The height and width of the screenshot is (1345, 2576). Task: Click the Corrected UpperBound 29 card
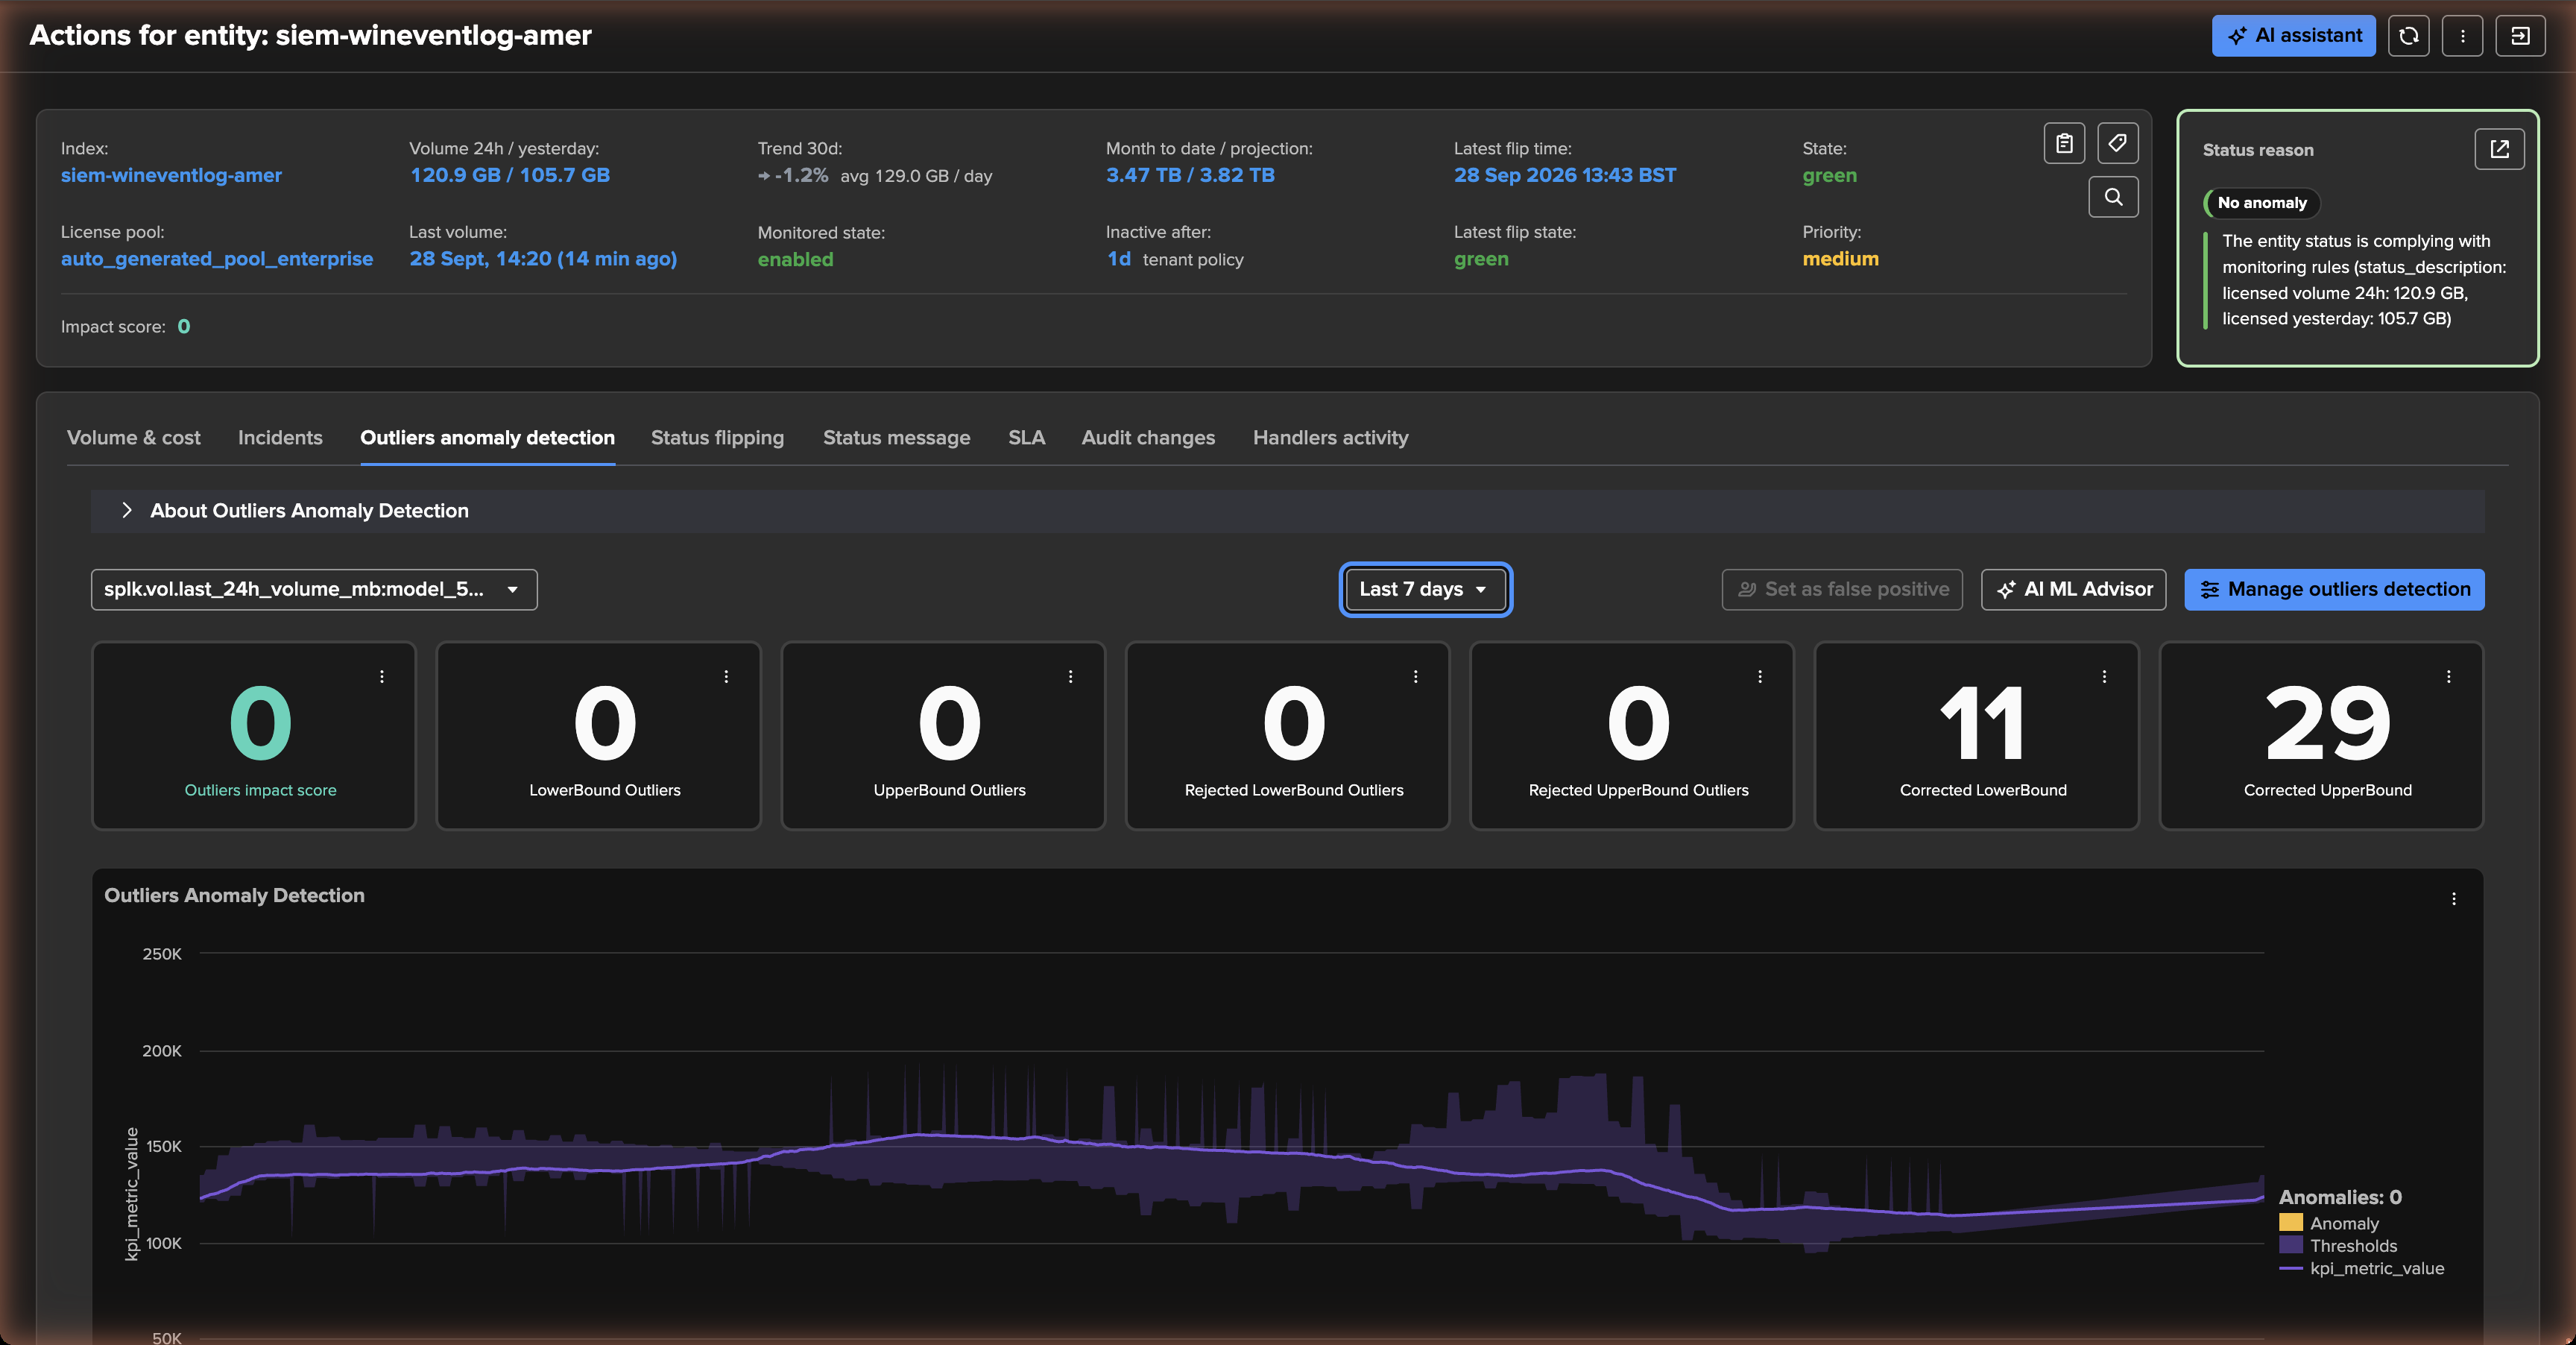tap(2321, 736)
